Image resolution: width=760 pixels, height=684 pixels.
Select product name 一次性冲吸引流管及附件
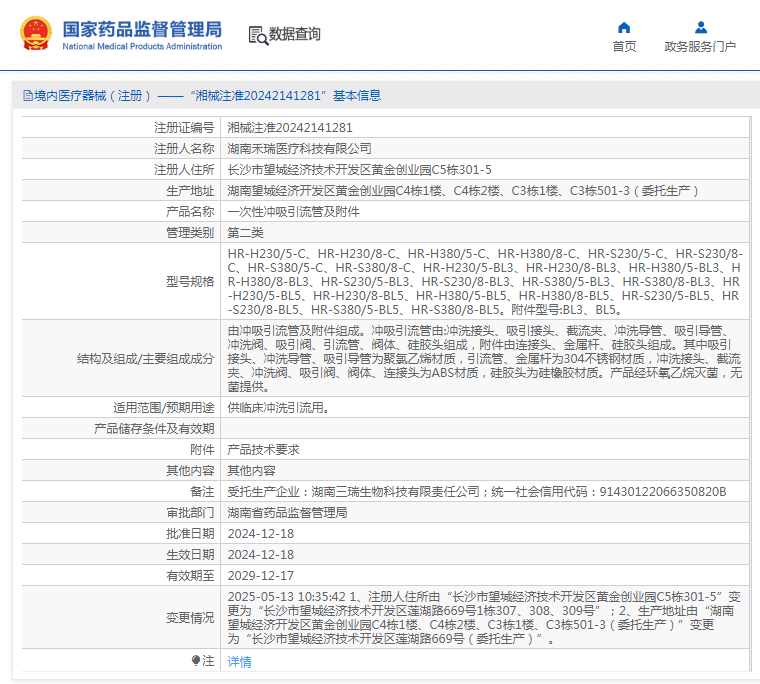coord(293,212)
